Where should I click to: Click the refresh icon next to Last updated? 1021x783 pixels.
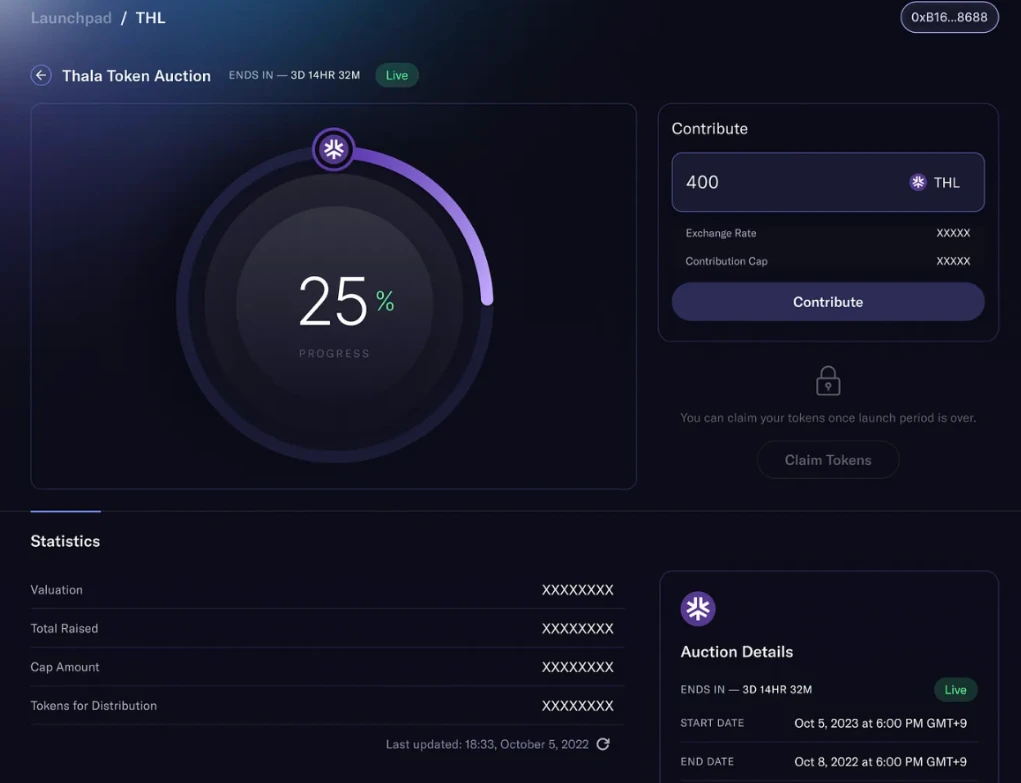tap(603, 744)
